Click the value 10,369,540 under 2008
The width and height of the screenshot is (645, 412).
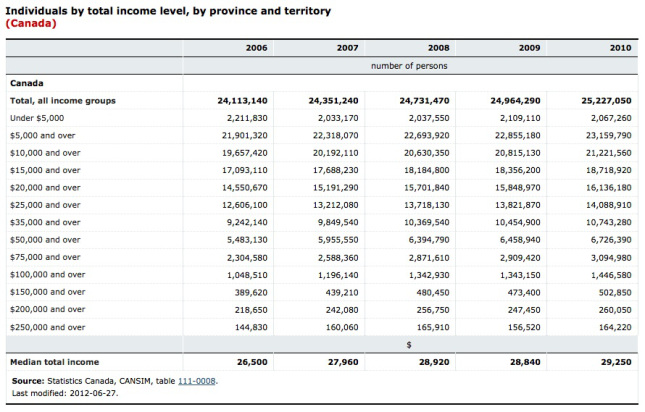(x=427, y=222)
